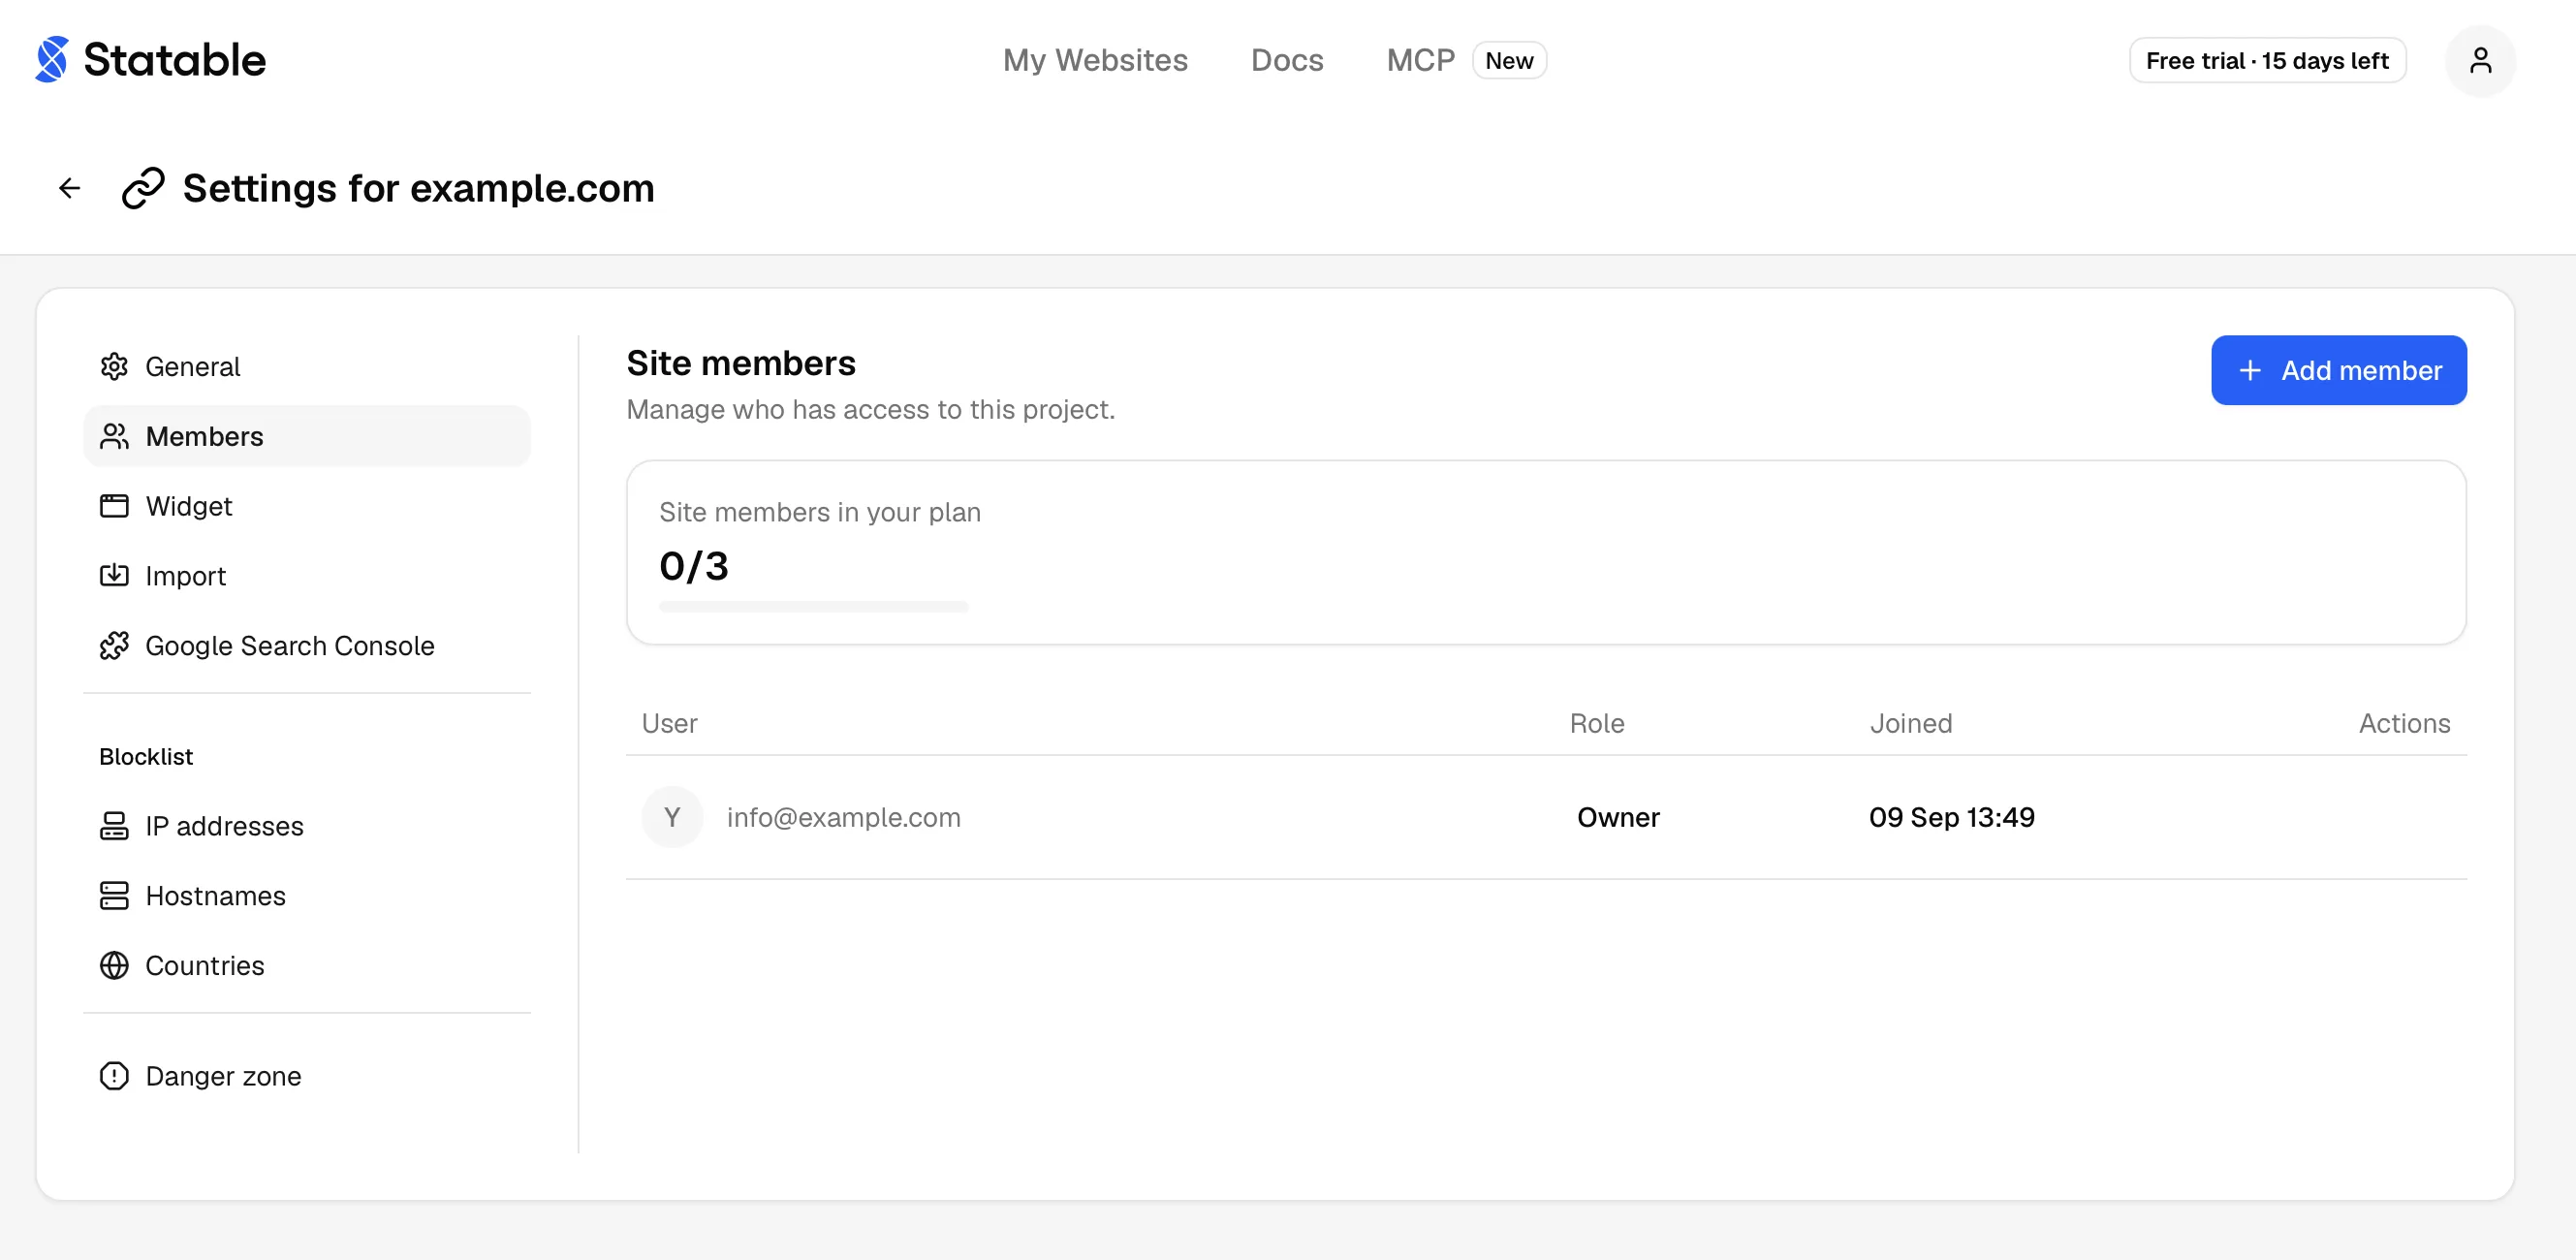Select the General settings tab label
Screen dimensions: 2576x1260
tap(193, 367)
